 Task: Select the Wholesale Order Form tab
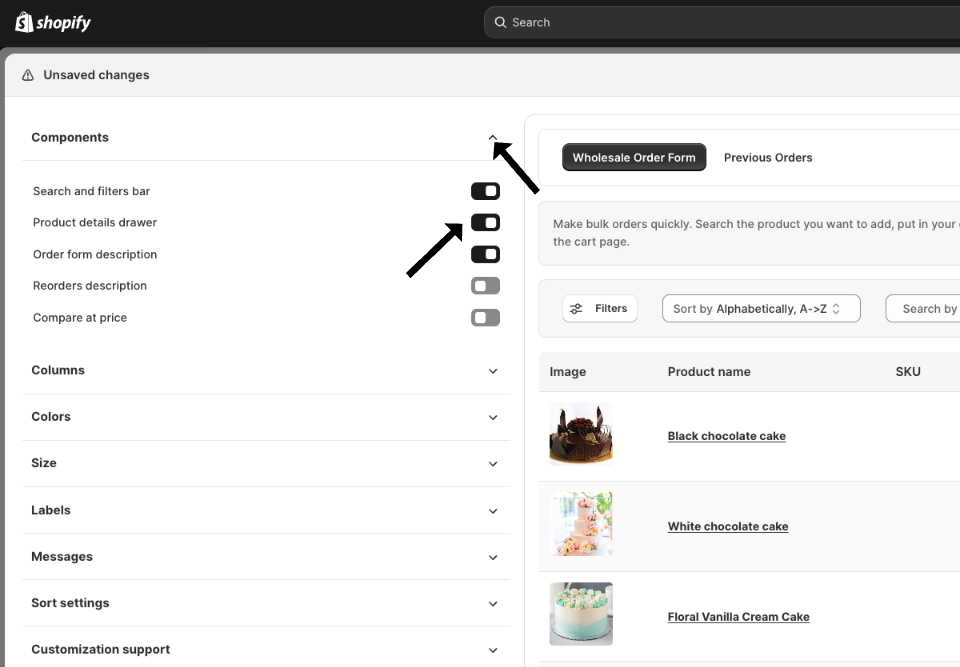tap(634, 157)
